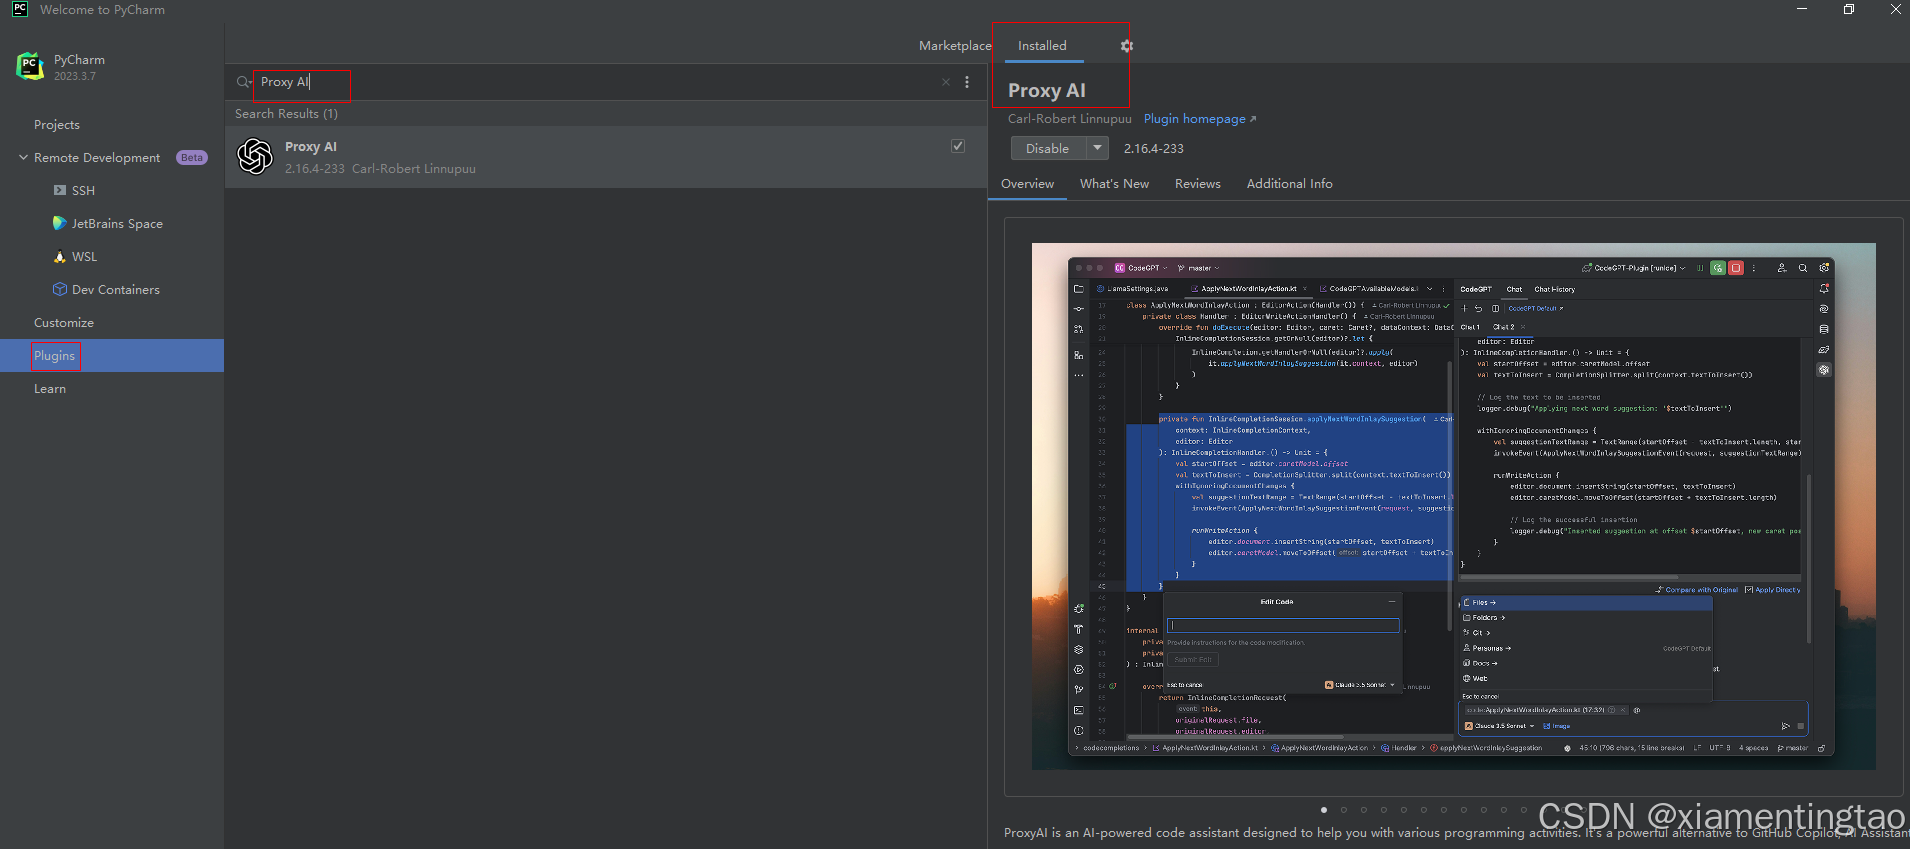Click the Carl-Robert Linnupuu vendor name
The height and width of the screenshot is (849, 1910).
click(1069, 119)
